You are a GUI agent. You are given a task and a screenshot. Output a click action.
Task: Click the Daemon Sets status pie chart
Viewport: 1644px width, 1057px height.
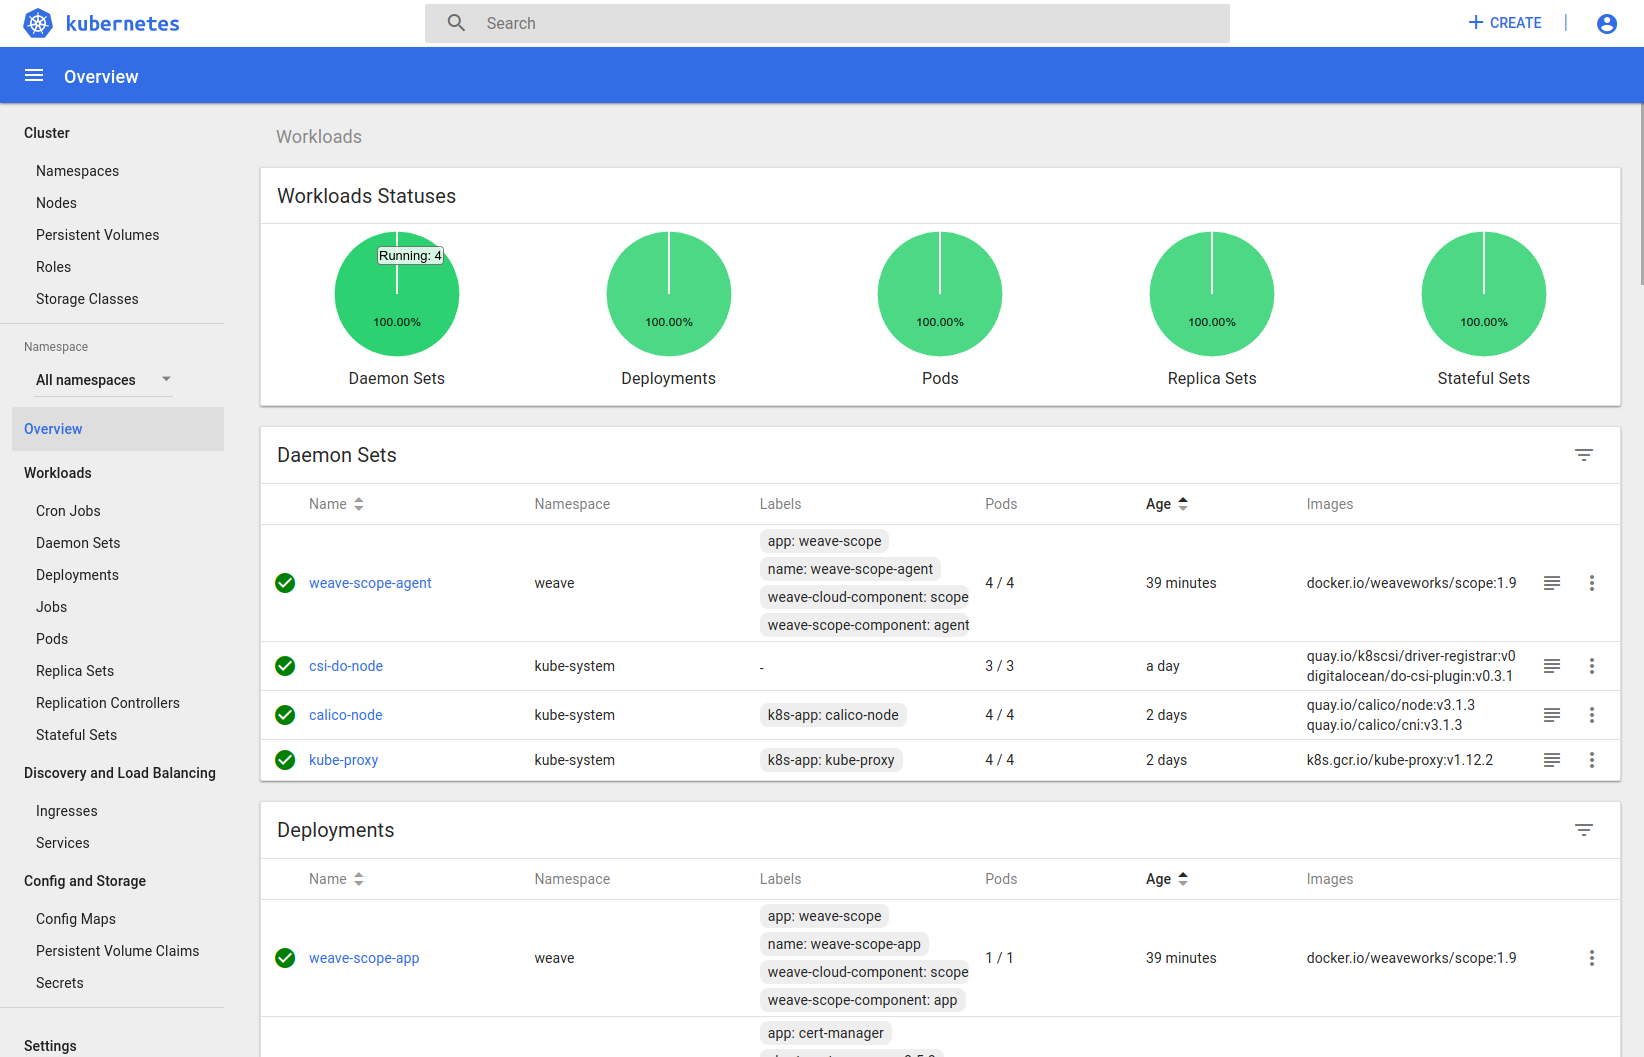pos(397,294)
